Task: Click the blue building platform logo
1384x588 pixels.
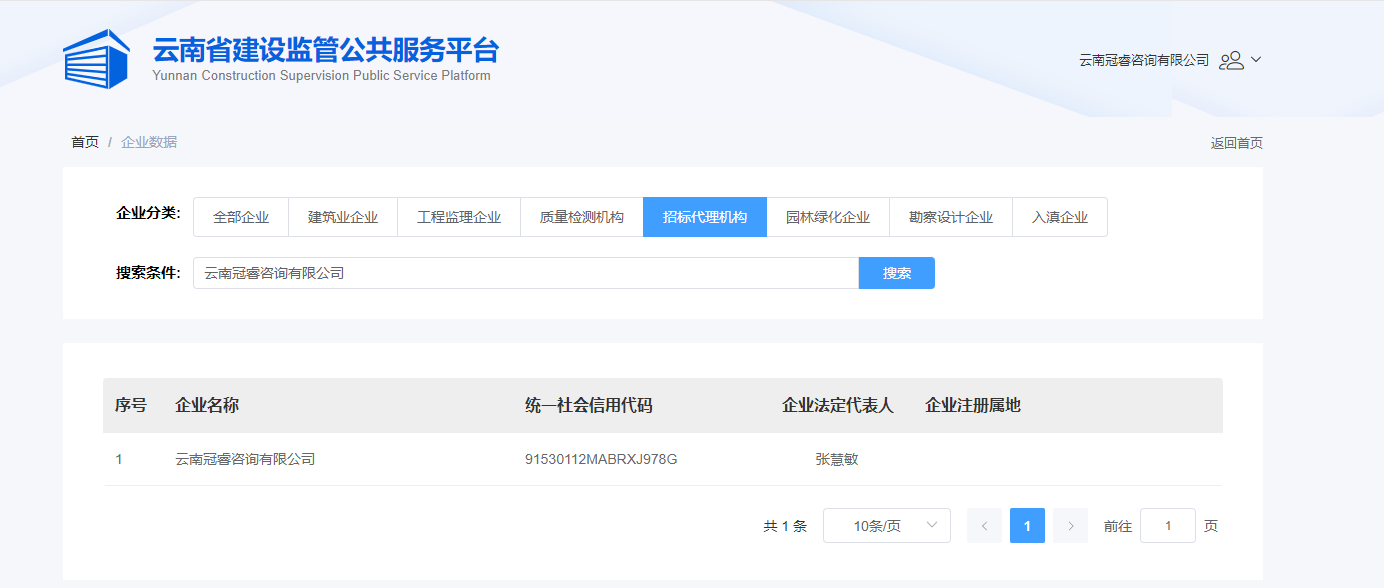Action: coord(96,59)
